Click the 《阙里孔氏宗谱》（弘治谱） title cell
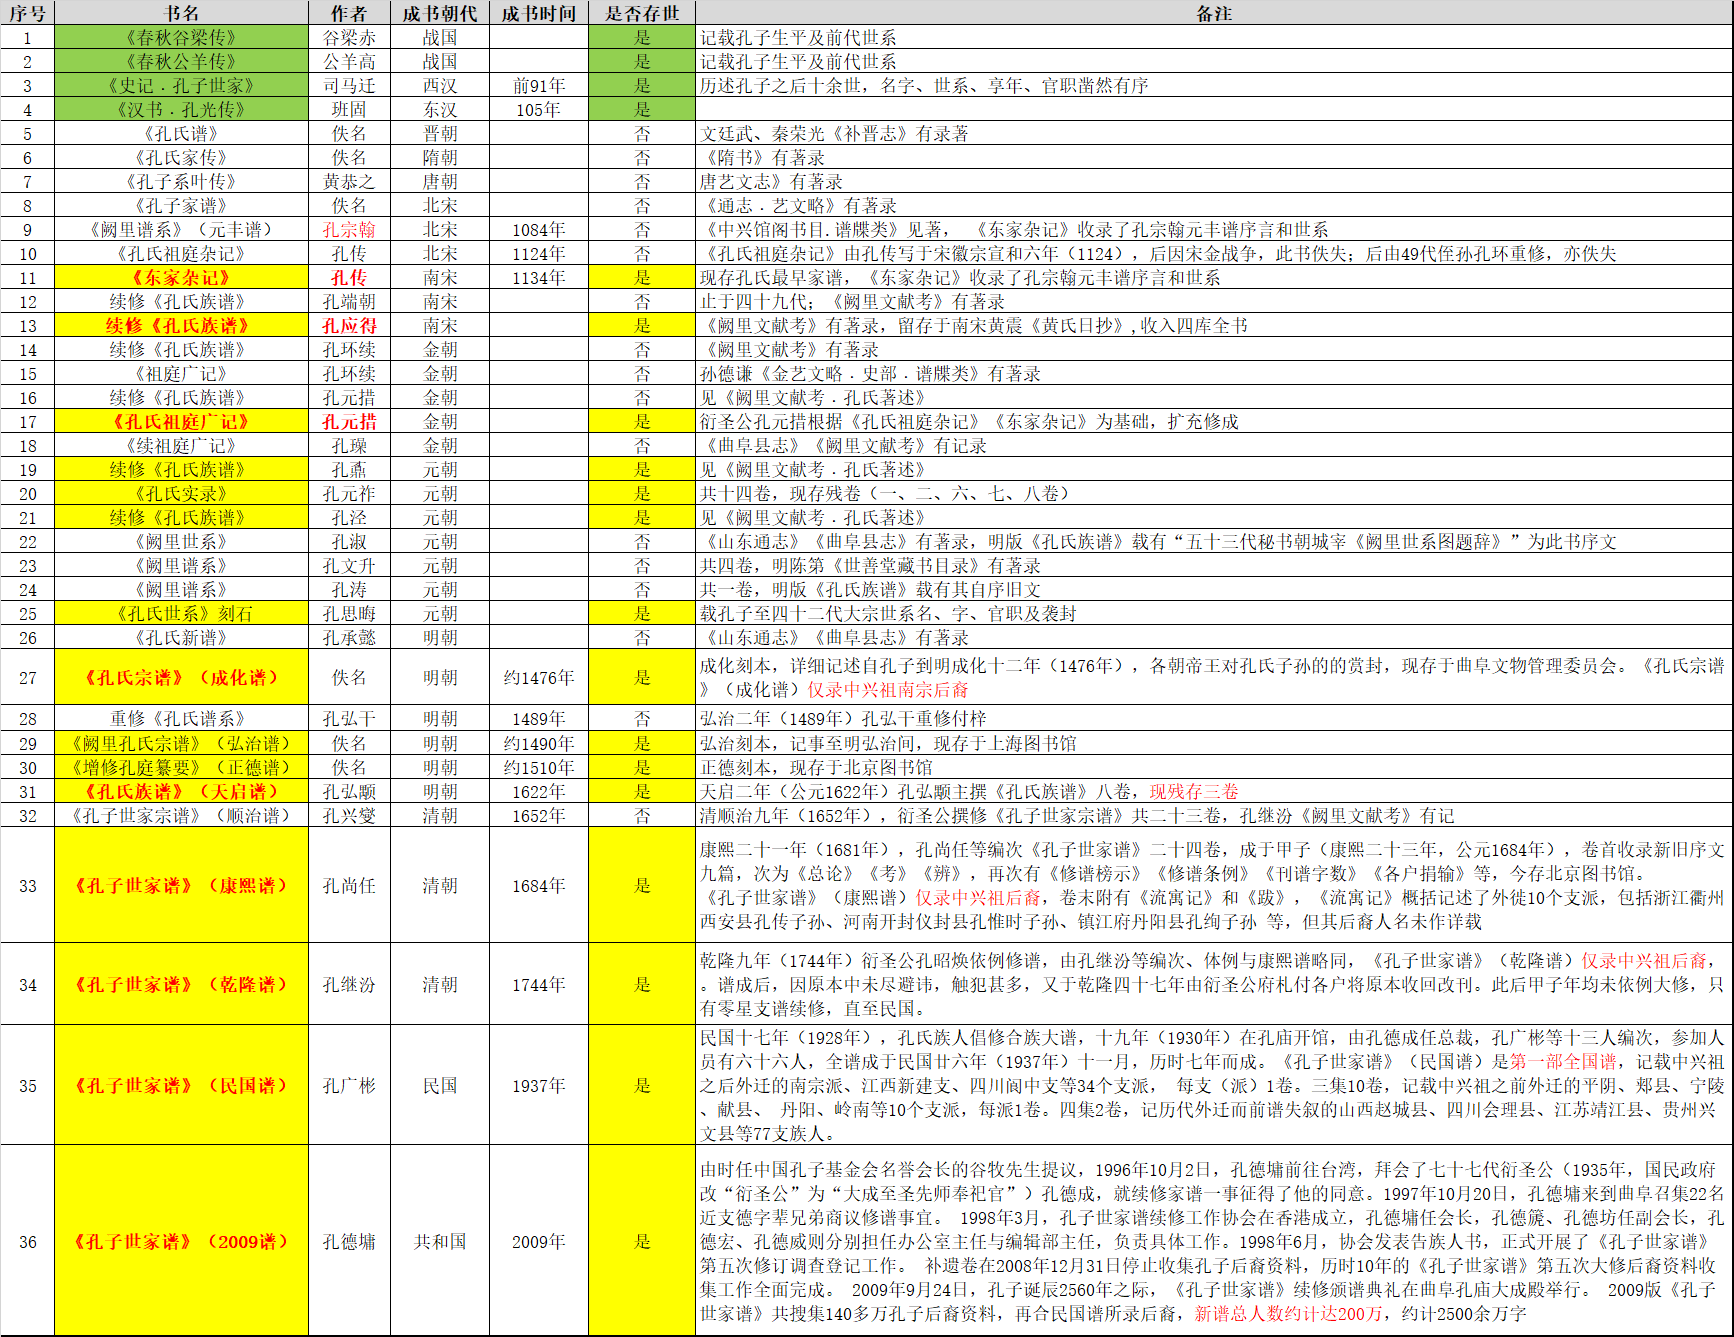The height and width of the screenshot is (1337, 1734). [x=181, y=744]
